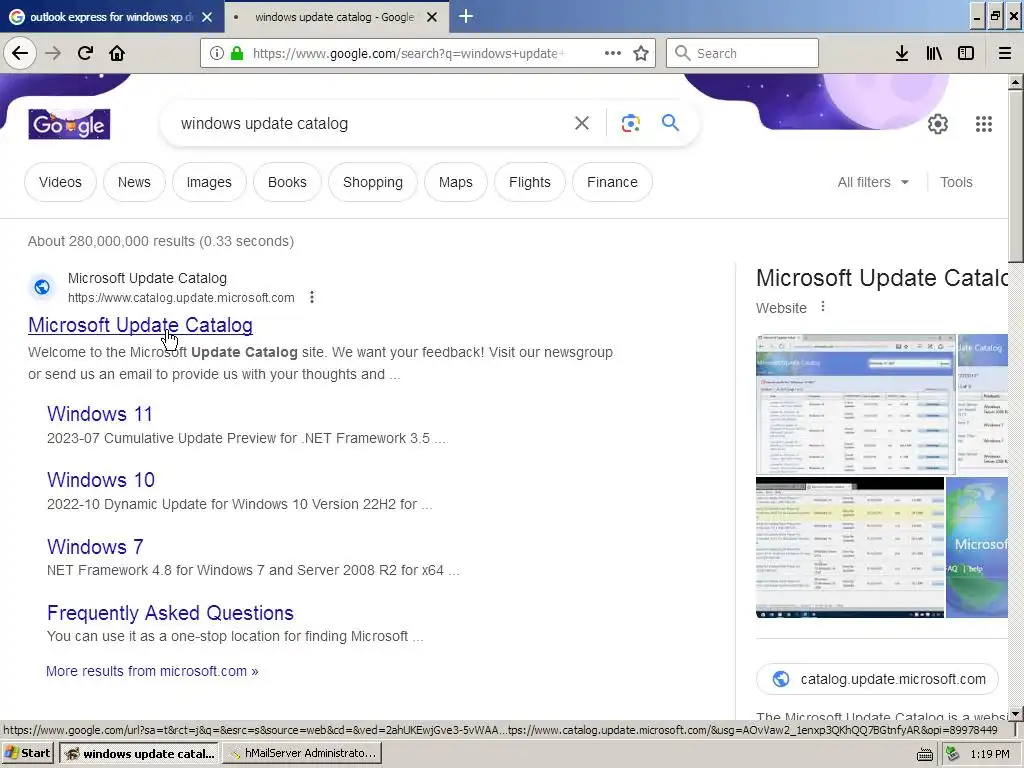1024x768 pixels.
Task: Open Google quick settings gear icon
Action: click(938, 123)
